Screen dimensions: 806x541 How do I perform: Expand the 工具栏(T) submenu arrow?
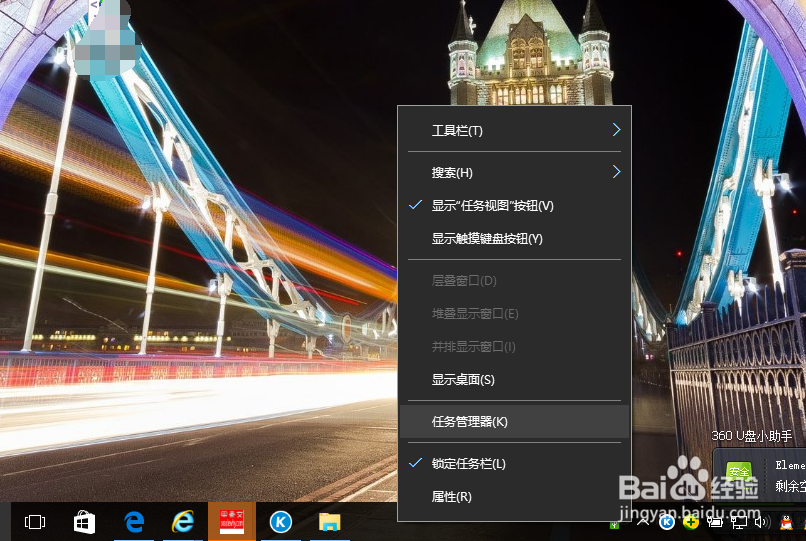(x=617, y=130)
